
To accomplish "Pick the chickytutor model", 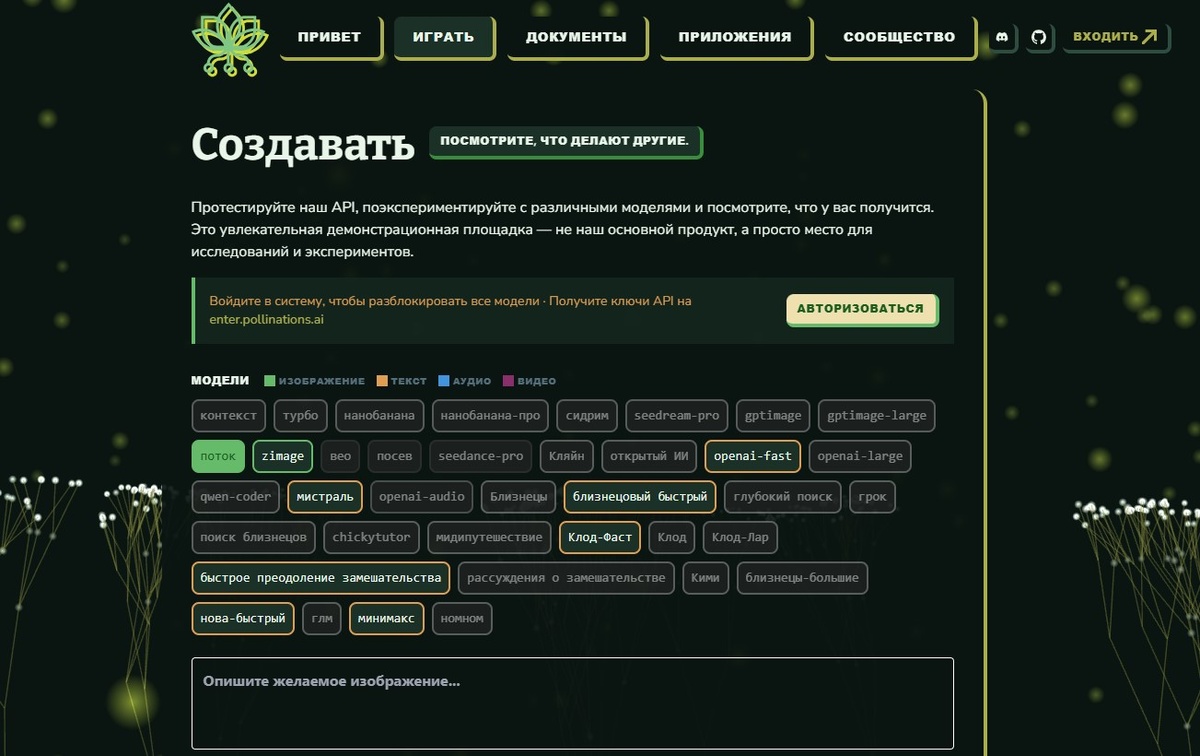I will [x=372, y=537].
